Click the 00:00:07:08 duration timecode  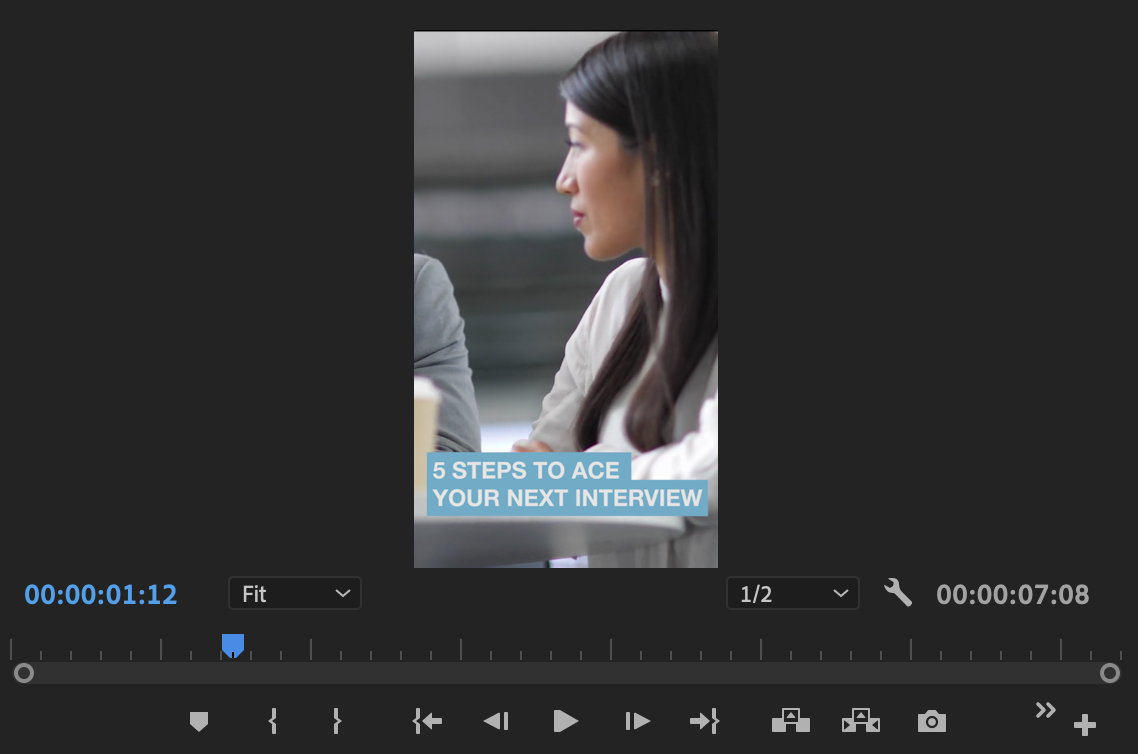[x=1012, y=594]
